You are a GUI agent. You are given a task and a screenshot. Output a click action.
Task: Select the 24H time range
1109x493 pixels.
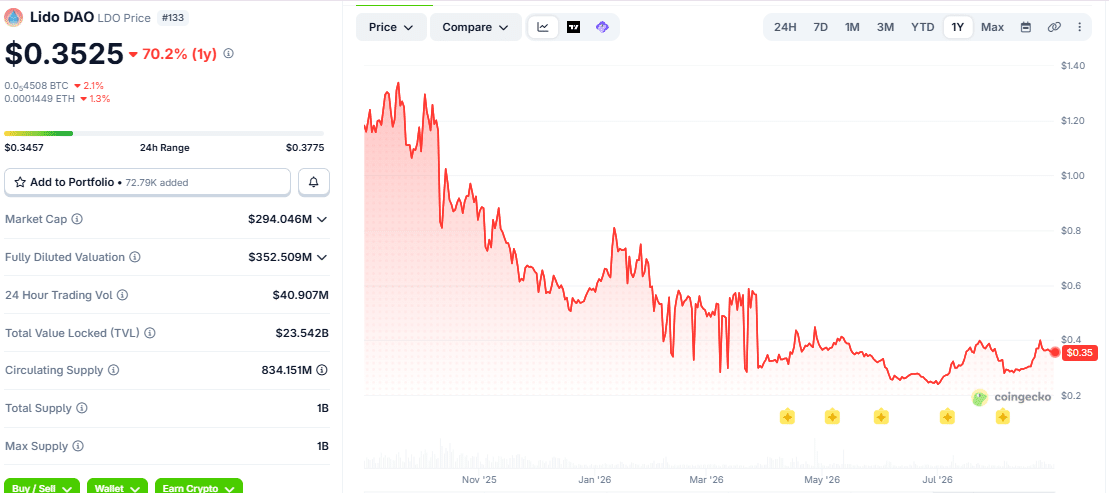785,28
